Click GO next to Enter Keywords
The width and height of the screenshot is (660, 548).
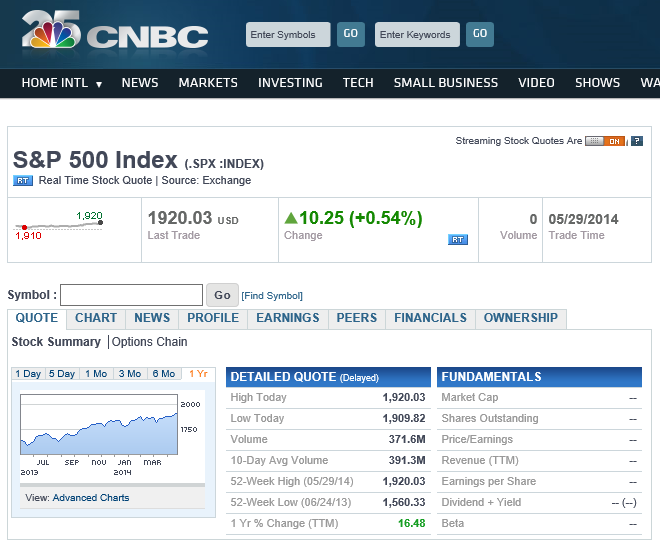(480, 35)
